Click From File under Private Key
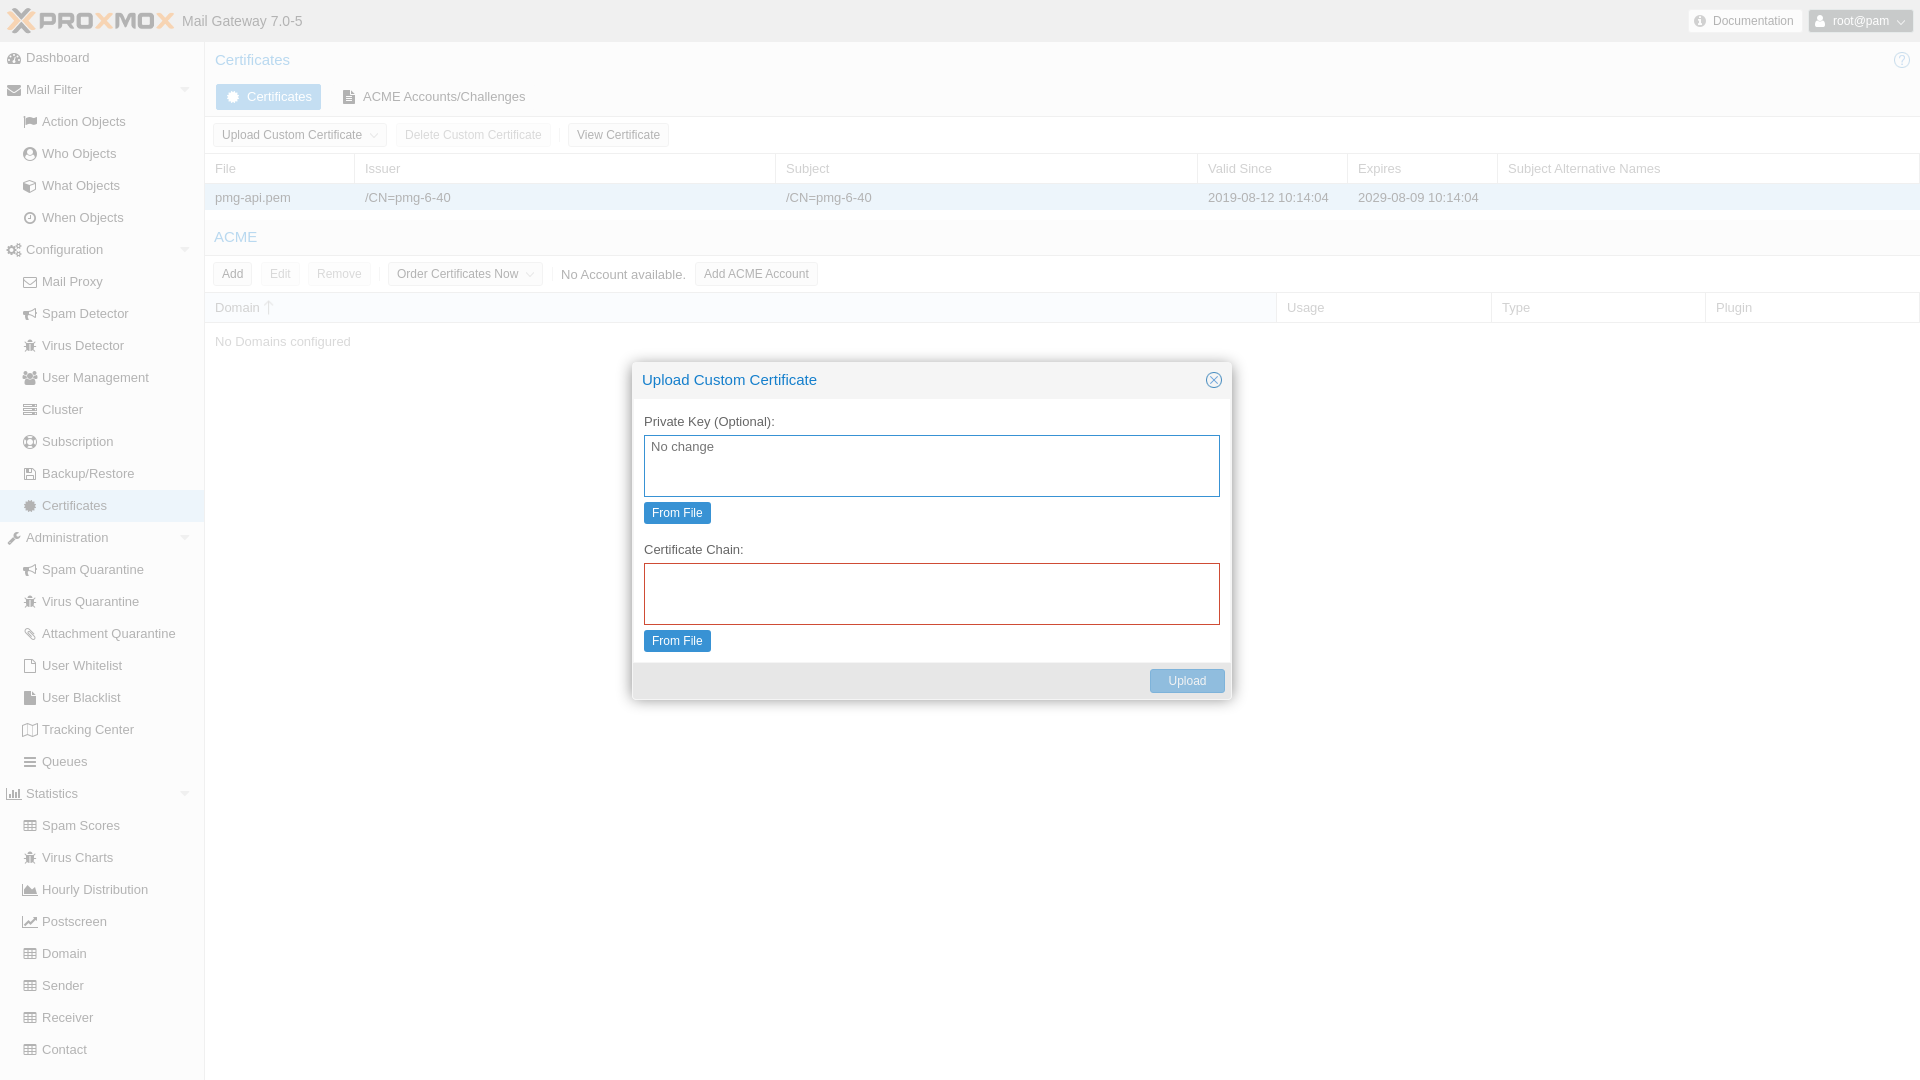This screenshot has width=1920, height=1080. (677, 513)
